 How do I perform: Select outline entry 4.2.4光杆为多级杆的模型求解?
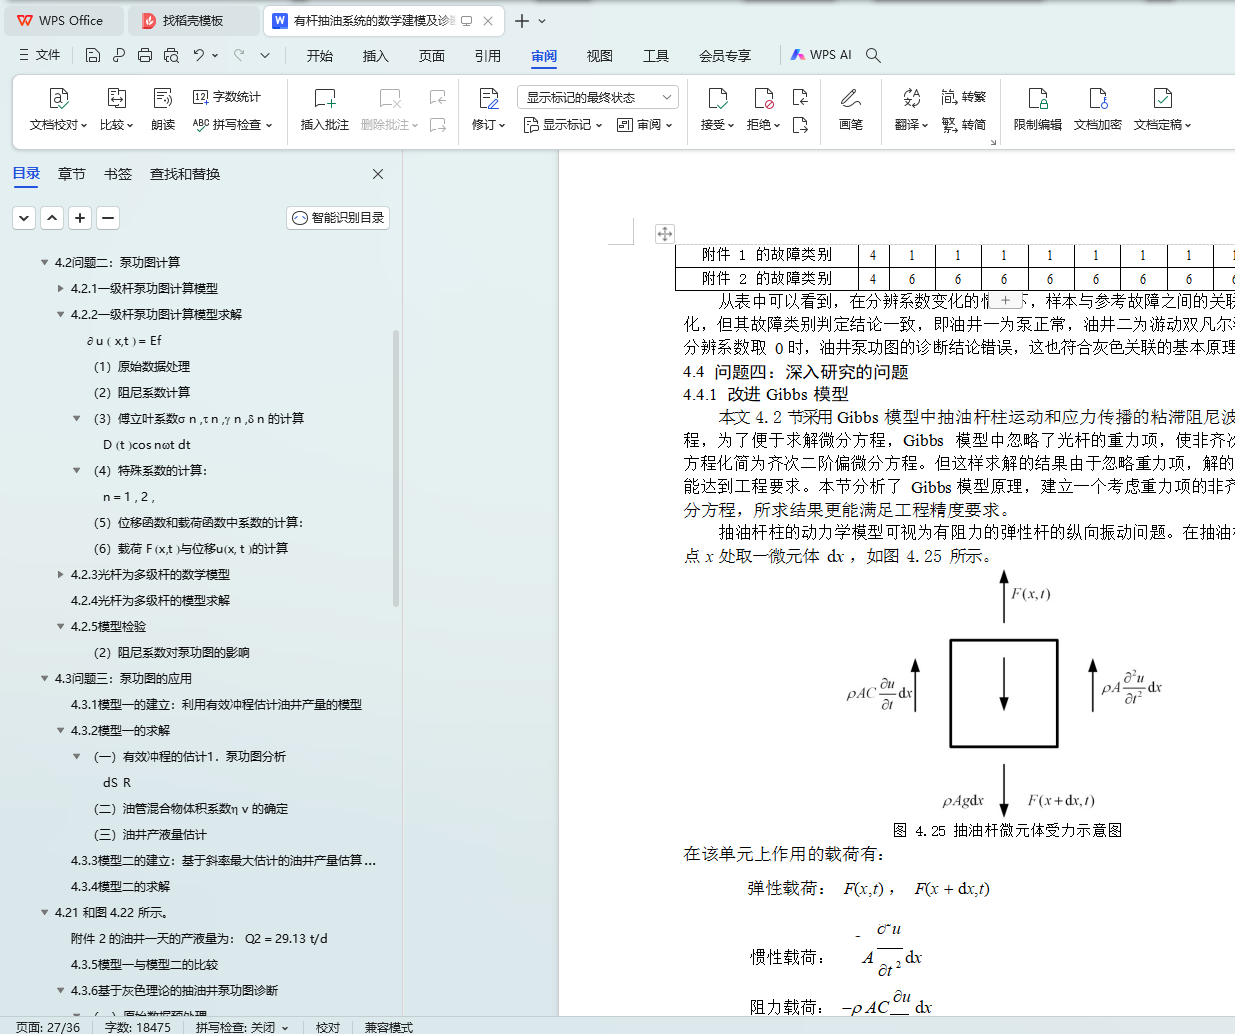(150, 601)
